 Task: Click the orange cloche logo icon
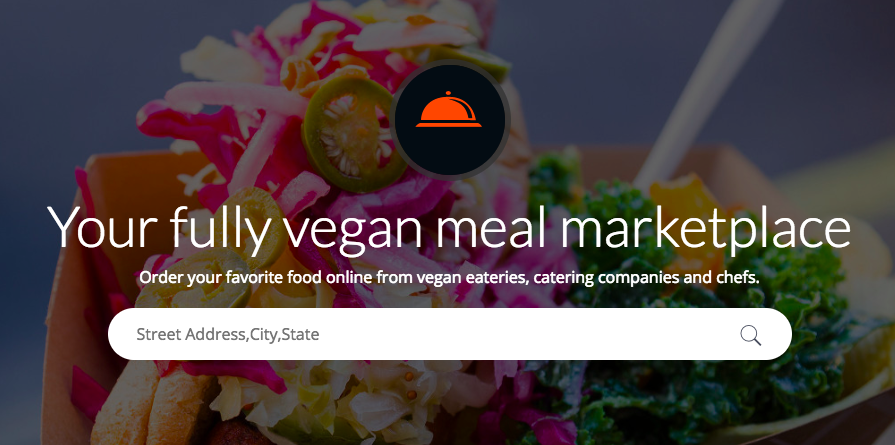[449, 111]
